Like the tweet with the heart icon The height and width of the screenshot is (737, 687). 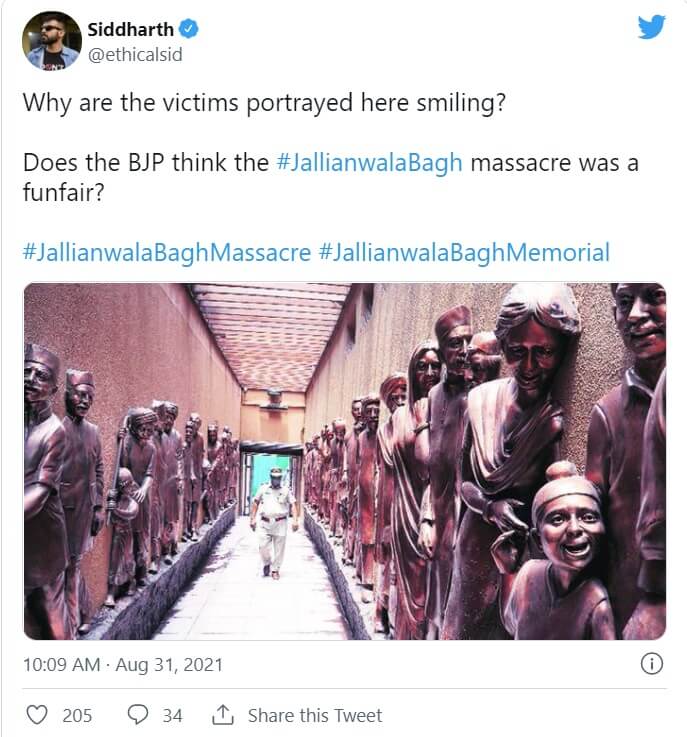(37, 715)
